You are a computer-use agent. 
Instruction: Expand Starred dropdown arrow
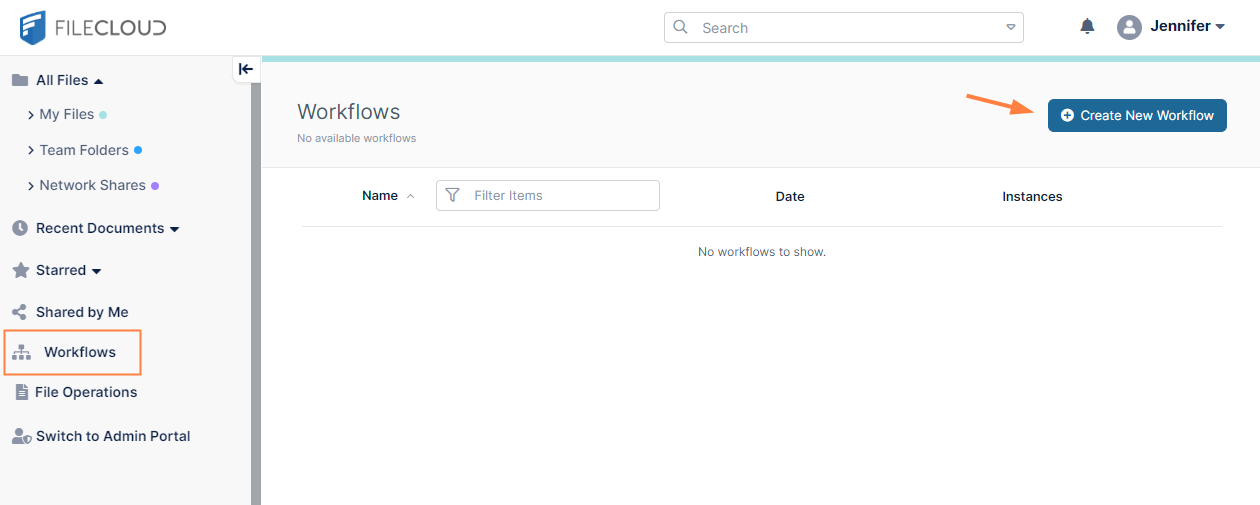tap(96, 271)
